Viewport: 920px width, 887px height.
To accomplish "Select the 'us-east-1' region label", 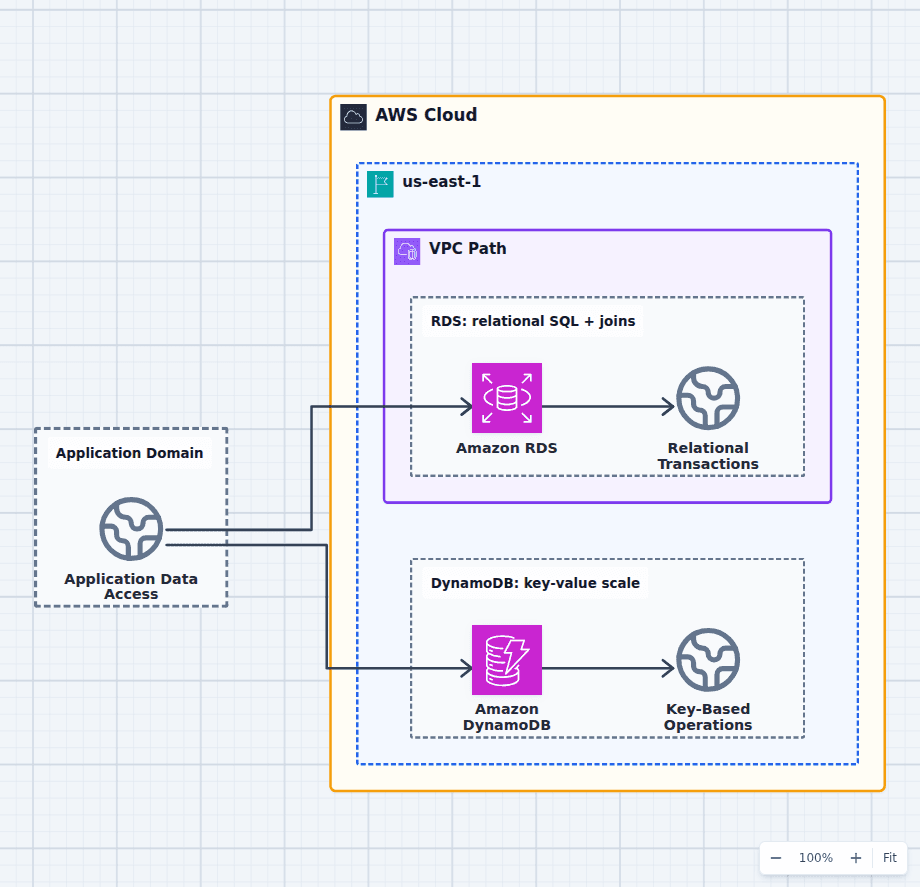I will click(442, 182).
